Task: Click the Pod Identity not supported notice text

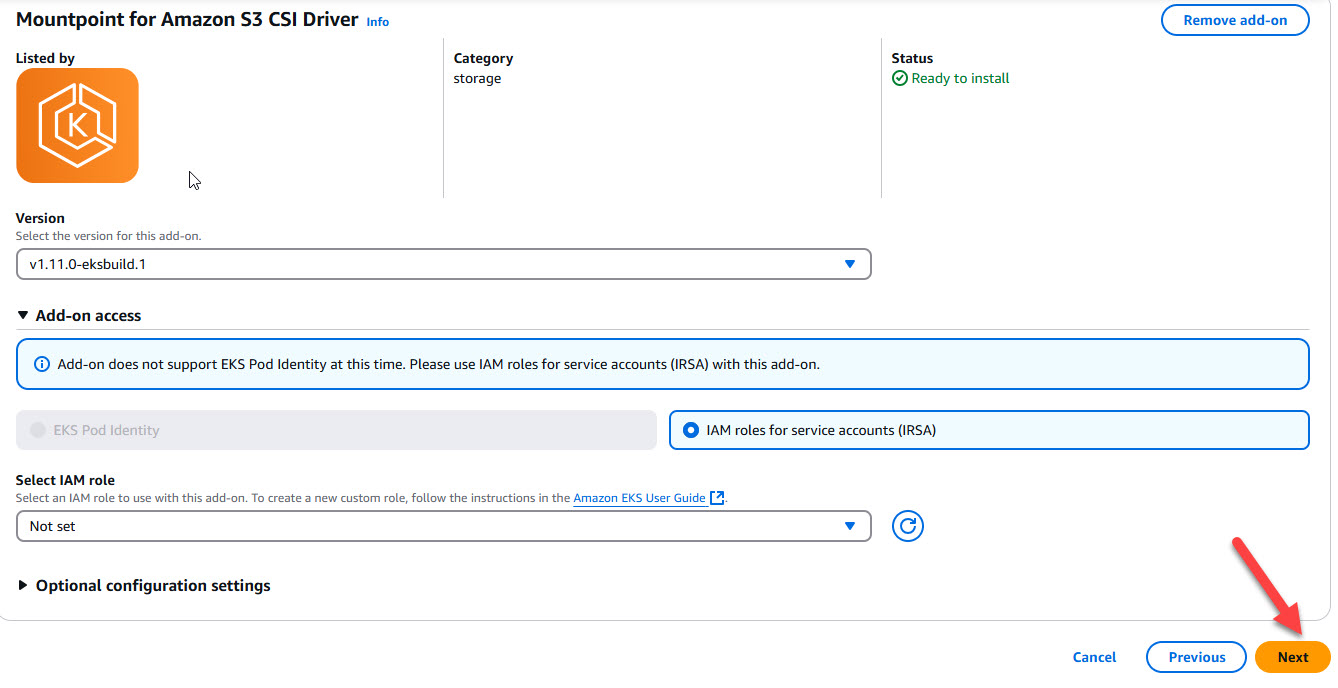Action: tap(438, 364)
